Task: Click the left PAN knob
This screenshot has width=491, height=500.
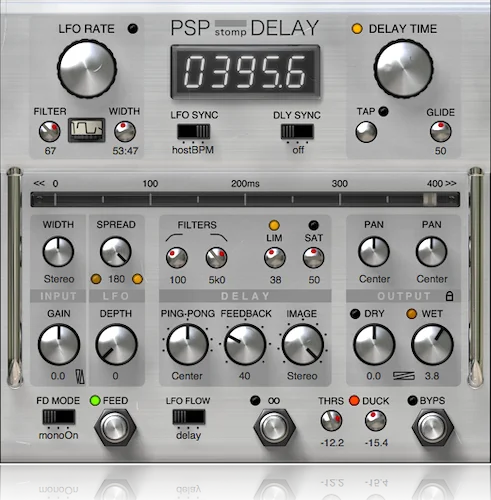Action: click(x=374, y=252)
